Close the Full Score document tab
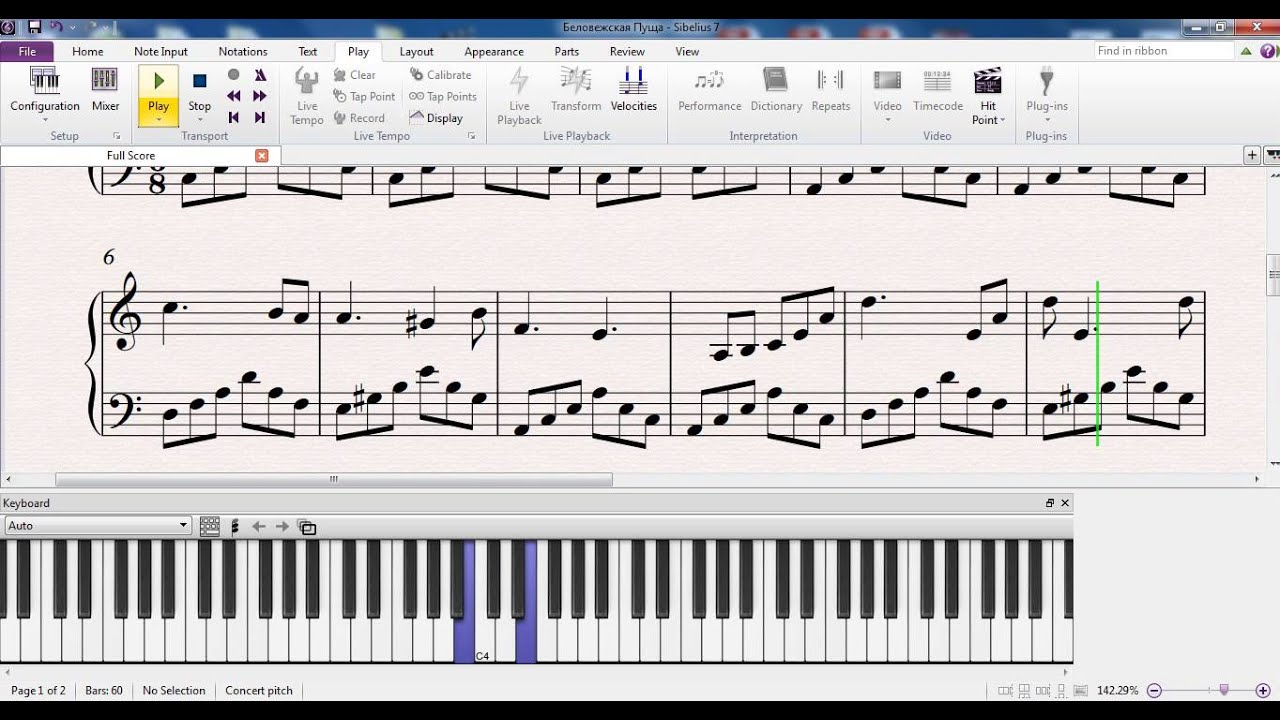The width and height of the screenshot is (1280, 720). pos(262,156)
